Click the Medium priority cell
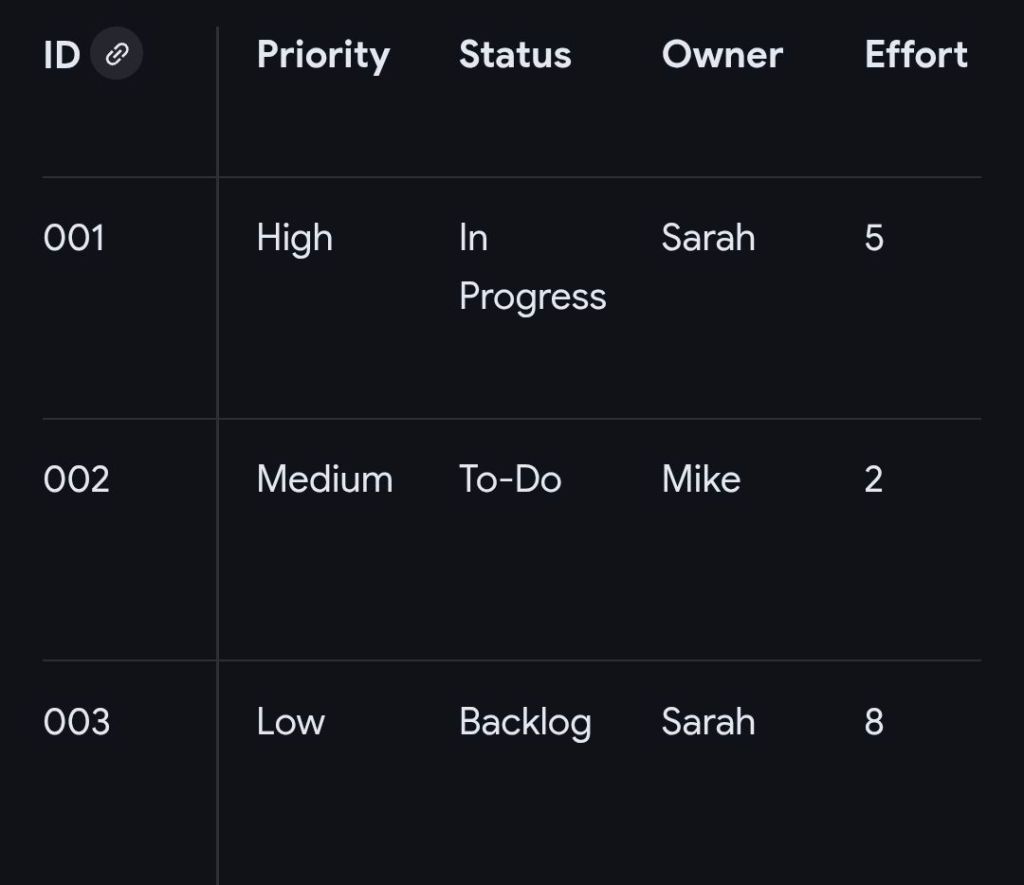This screenshot has width=1024, height=885. [x=324, y=479]
